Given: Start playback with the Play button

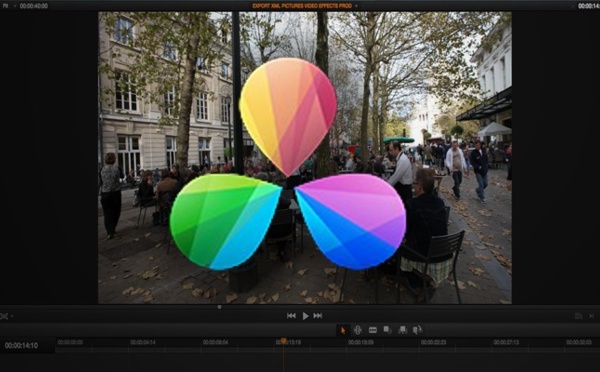Looking at the screenshot, I should pos(305,316).
